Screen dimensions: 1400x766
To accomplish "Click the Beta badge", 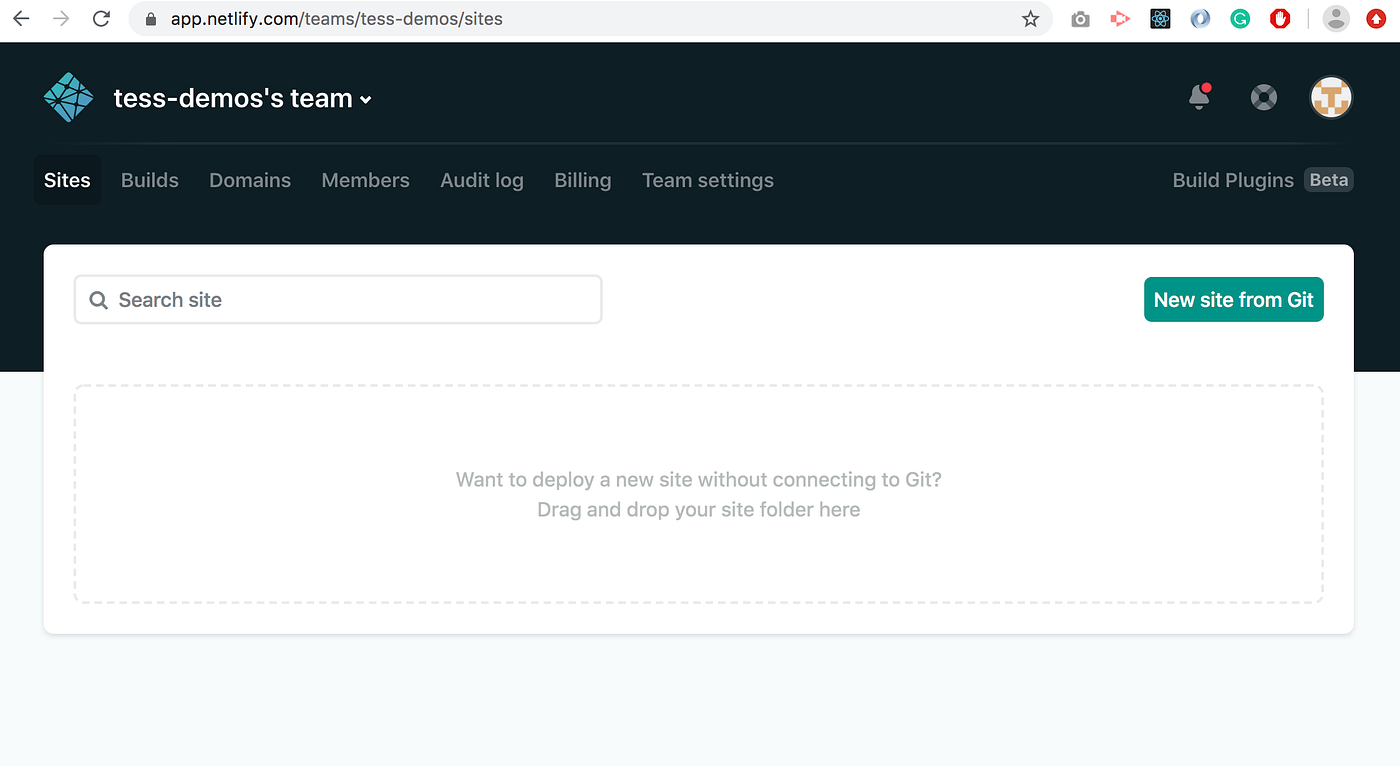I will tap(1329, 180).
